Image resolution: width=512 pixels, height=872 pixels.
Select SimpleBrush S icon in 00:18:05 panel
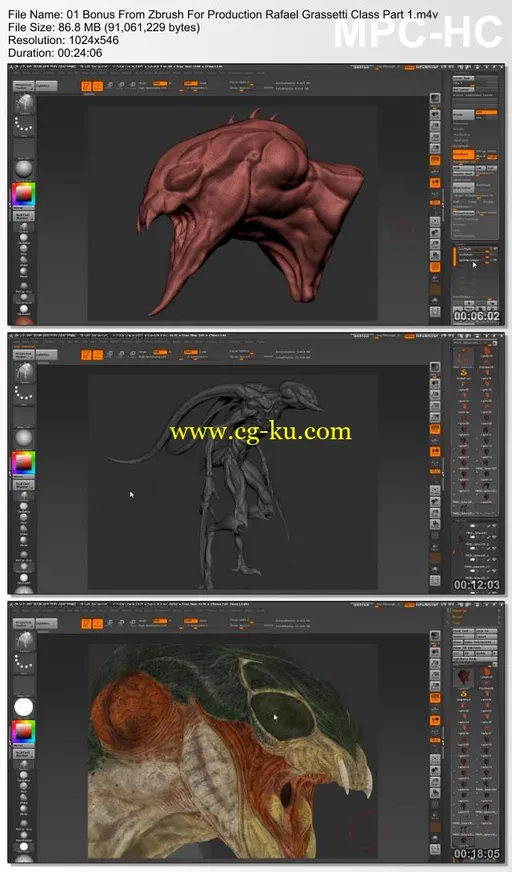click(464, 695)
